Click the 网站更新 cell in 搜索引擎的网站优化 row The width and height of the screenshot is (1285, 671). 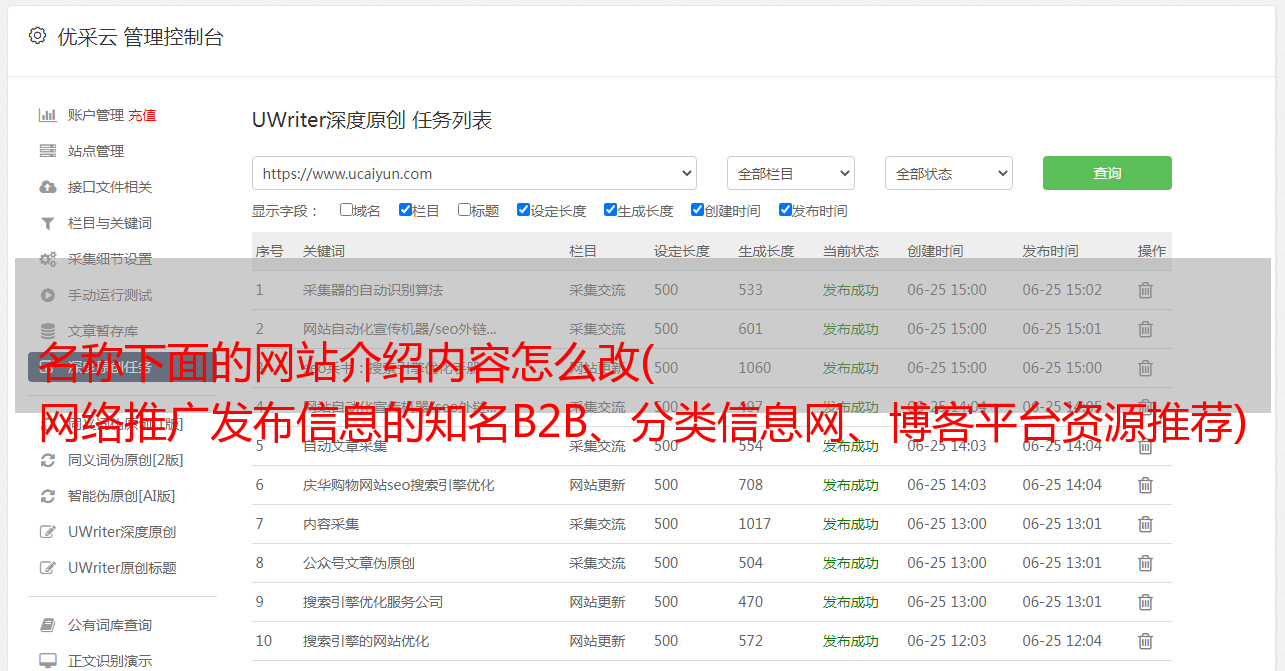[x=597, y=641]
